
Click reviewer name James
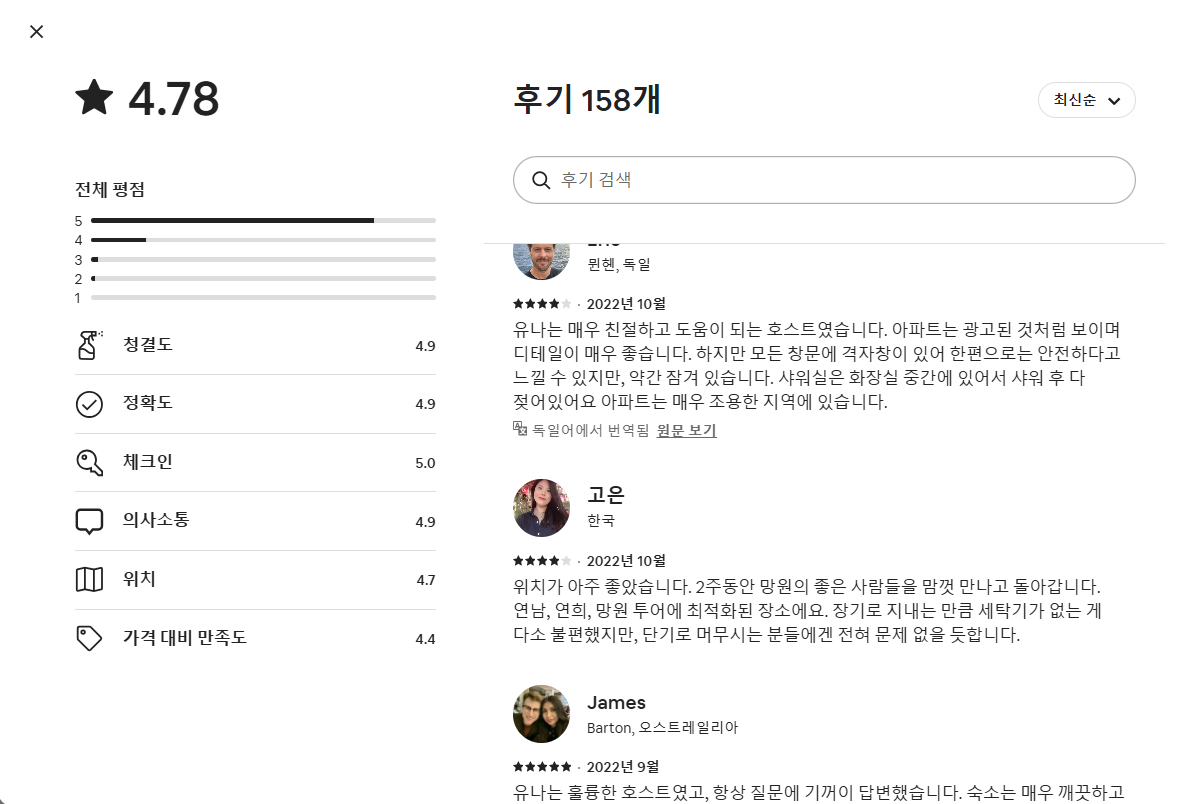[616, 702]
